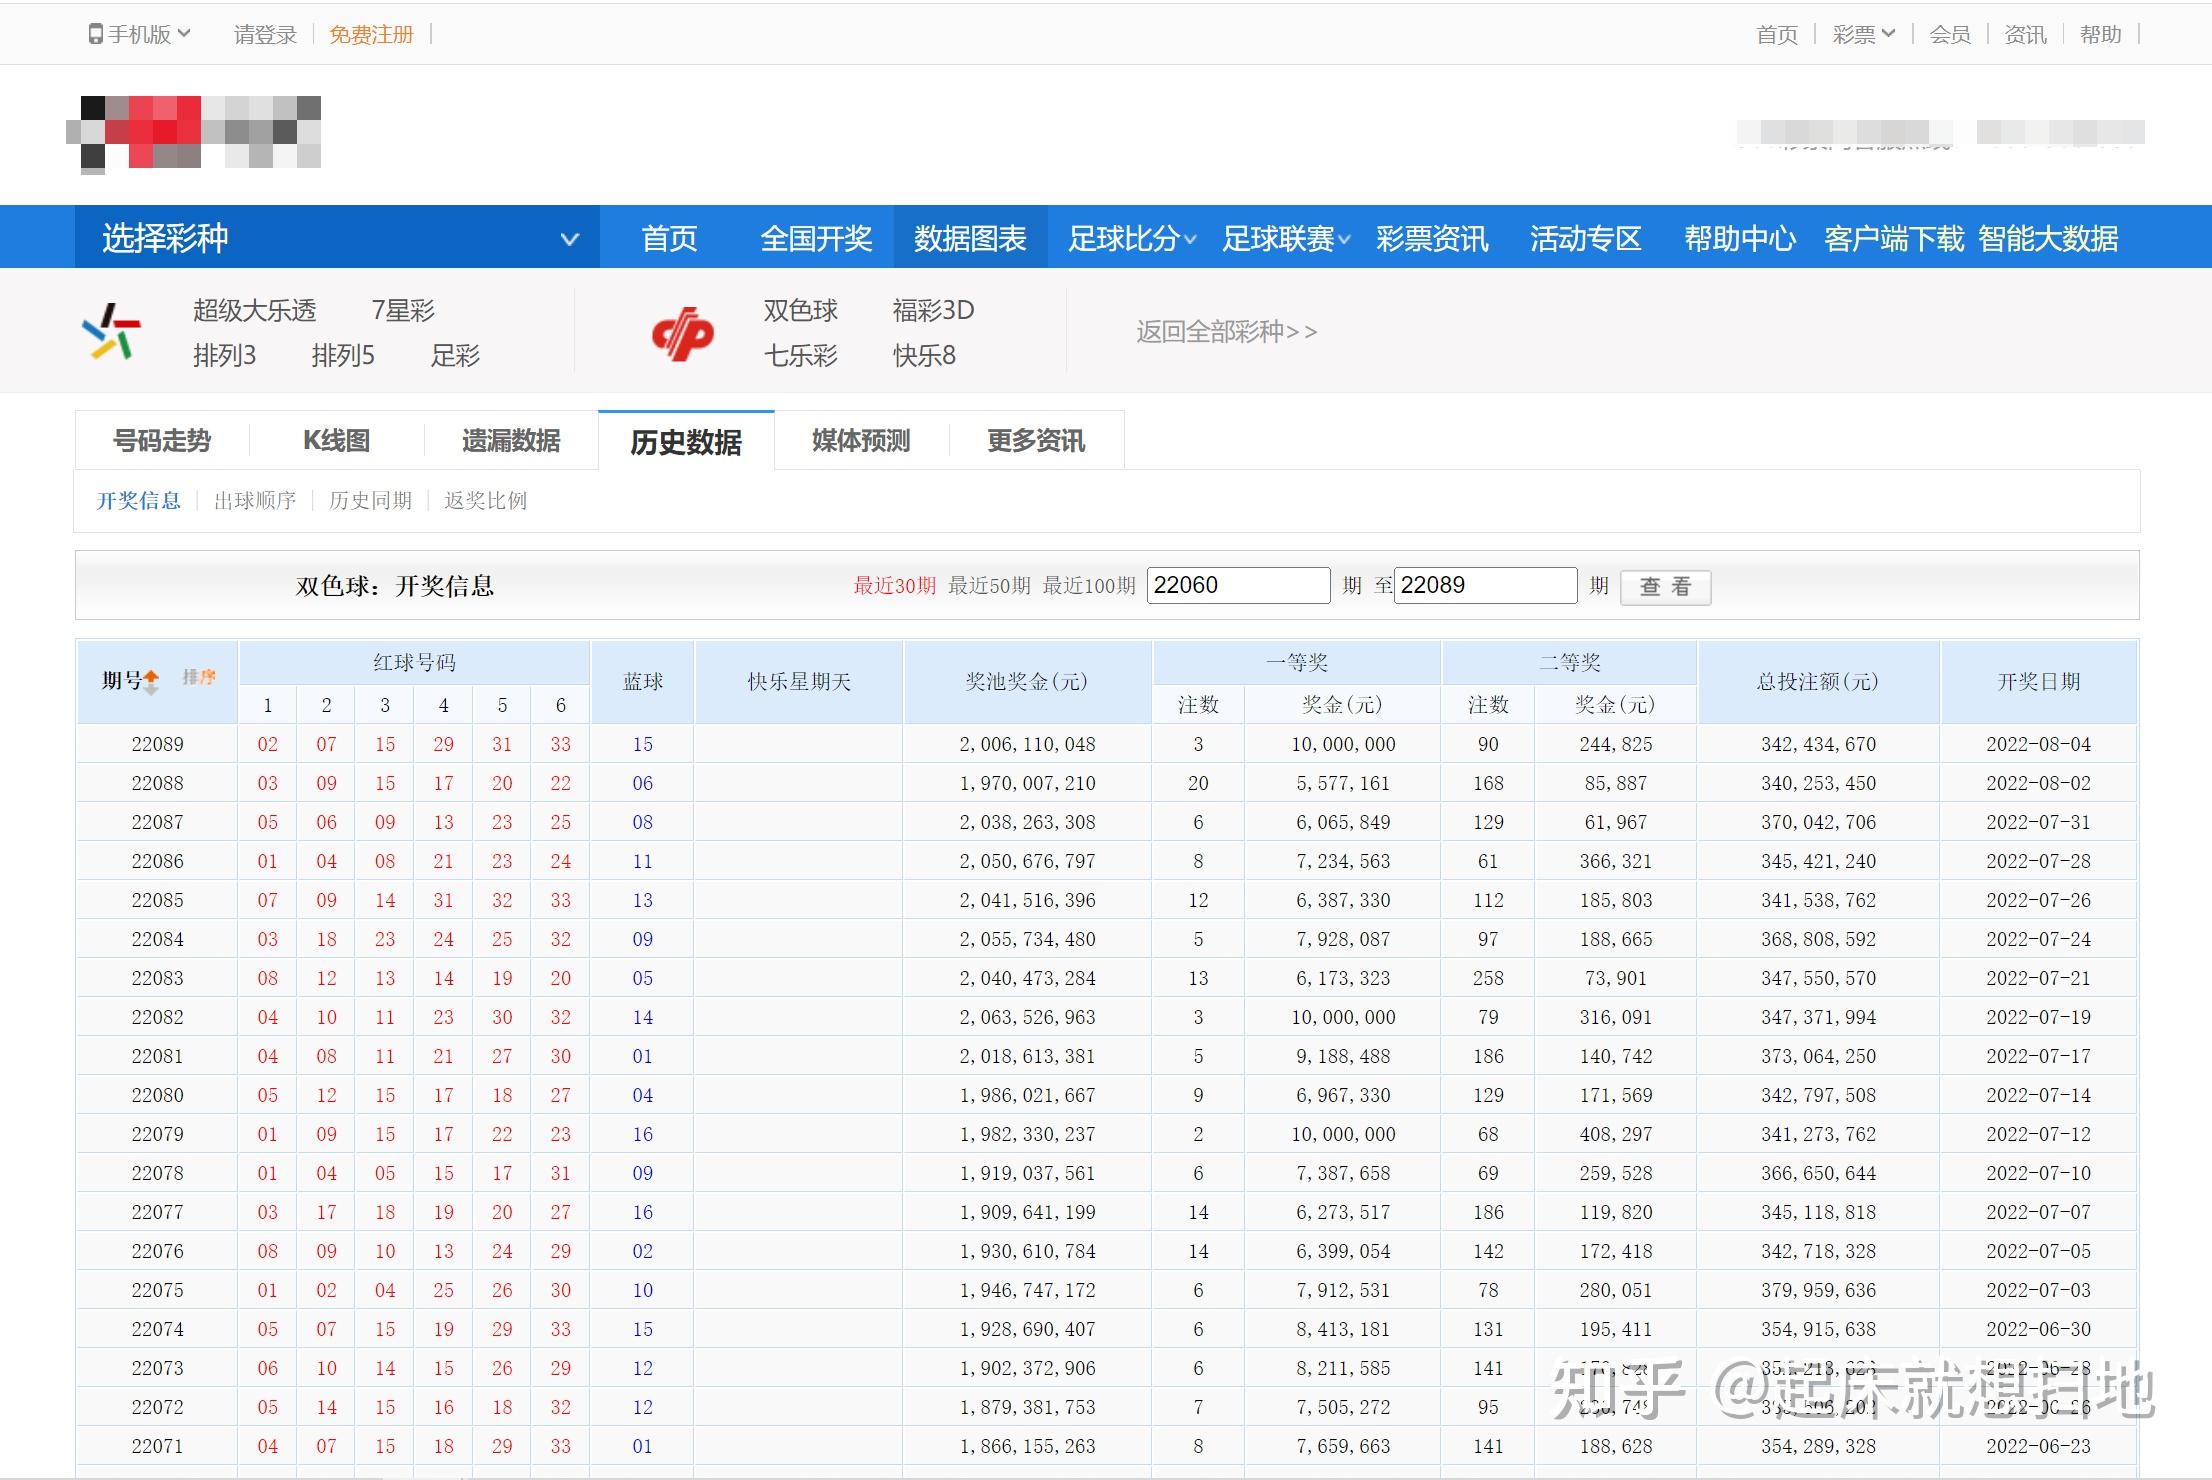Click the 蓝球 column header
This screenshot has width=2212, height=1480.
(x=643, y=682)
